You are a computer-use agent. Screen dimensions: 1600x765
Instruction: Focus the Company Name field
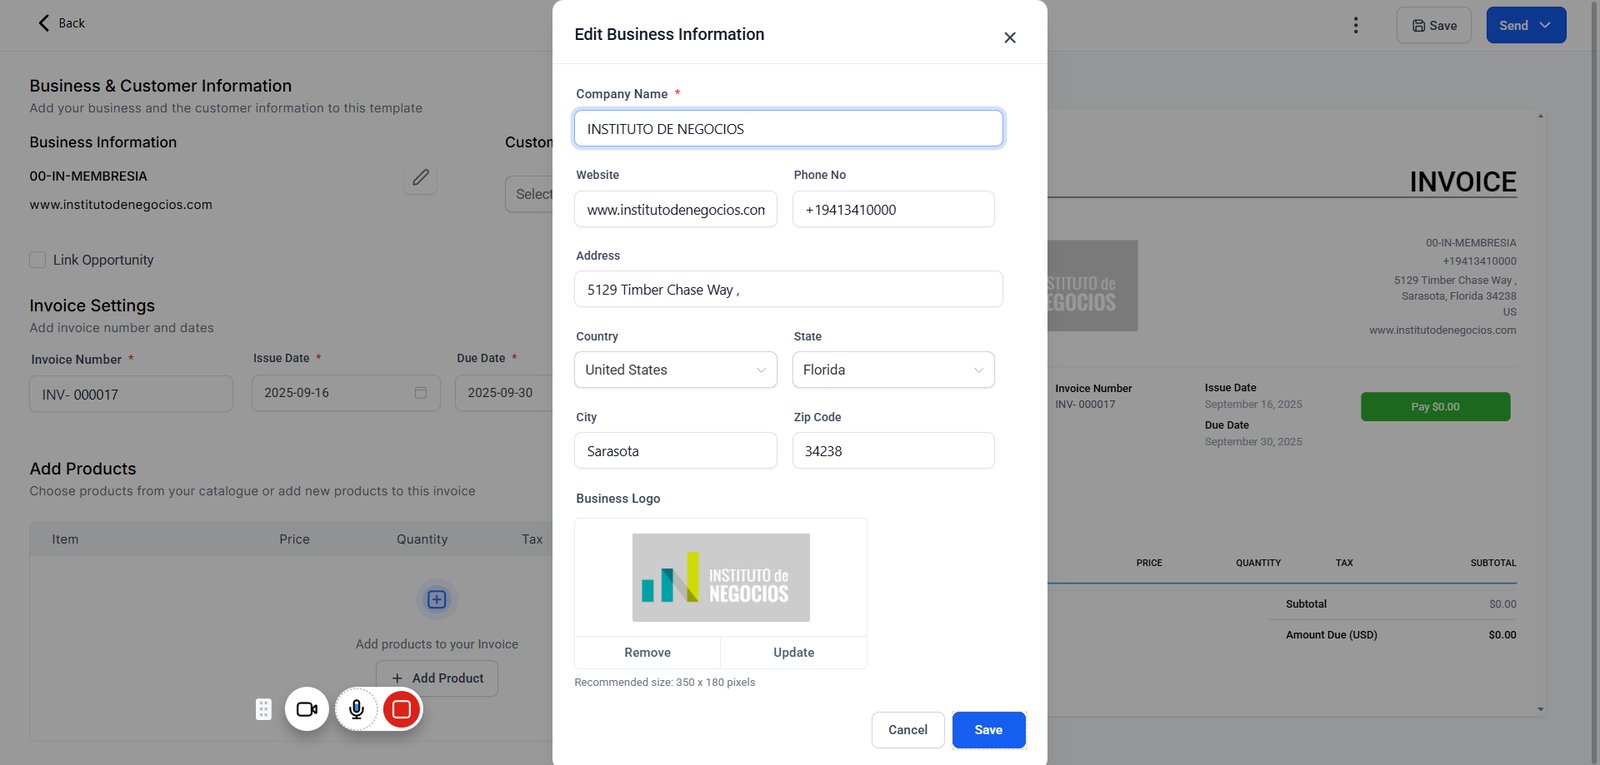coord(789,129)
